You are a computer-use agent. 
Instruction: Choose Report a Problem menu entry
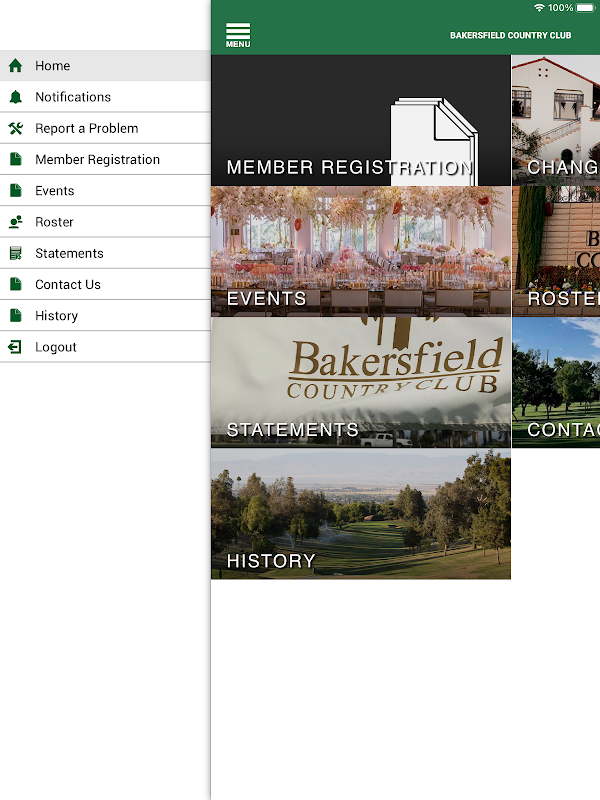[105, 128]
